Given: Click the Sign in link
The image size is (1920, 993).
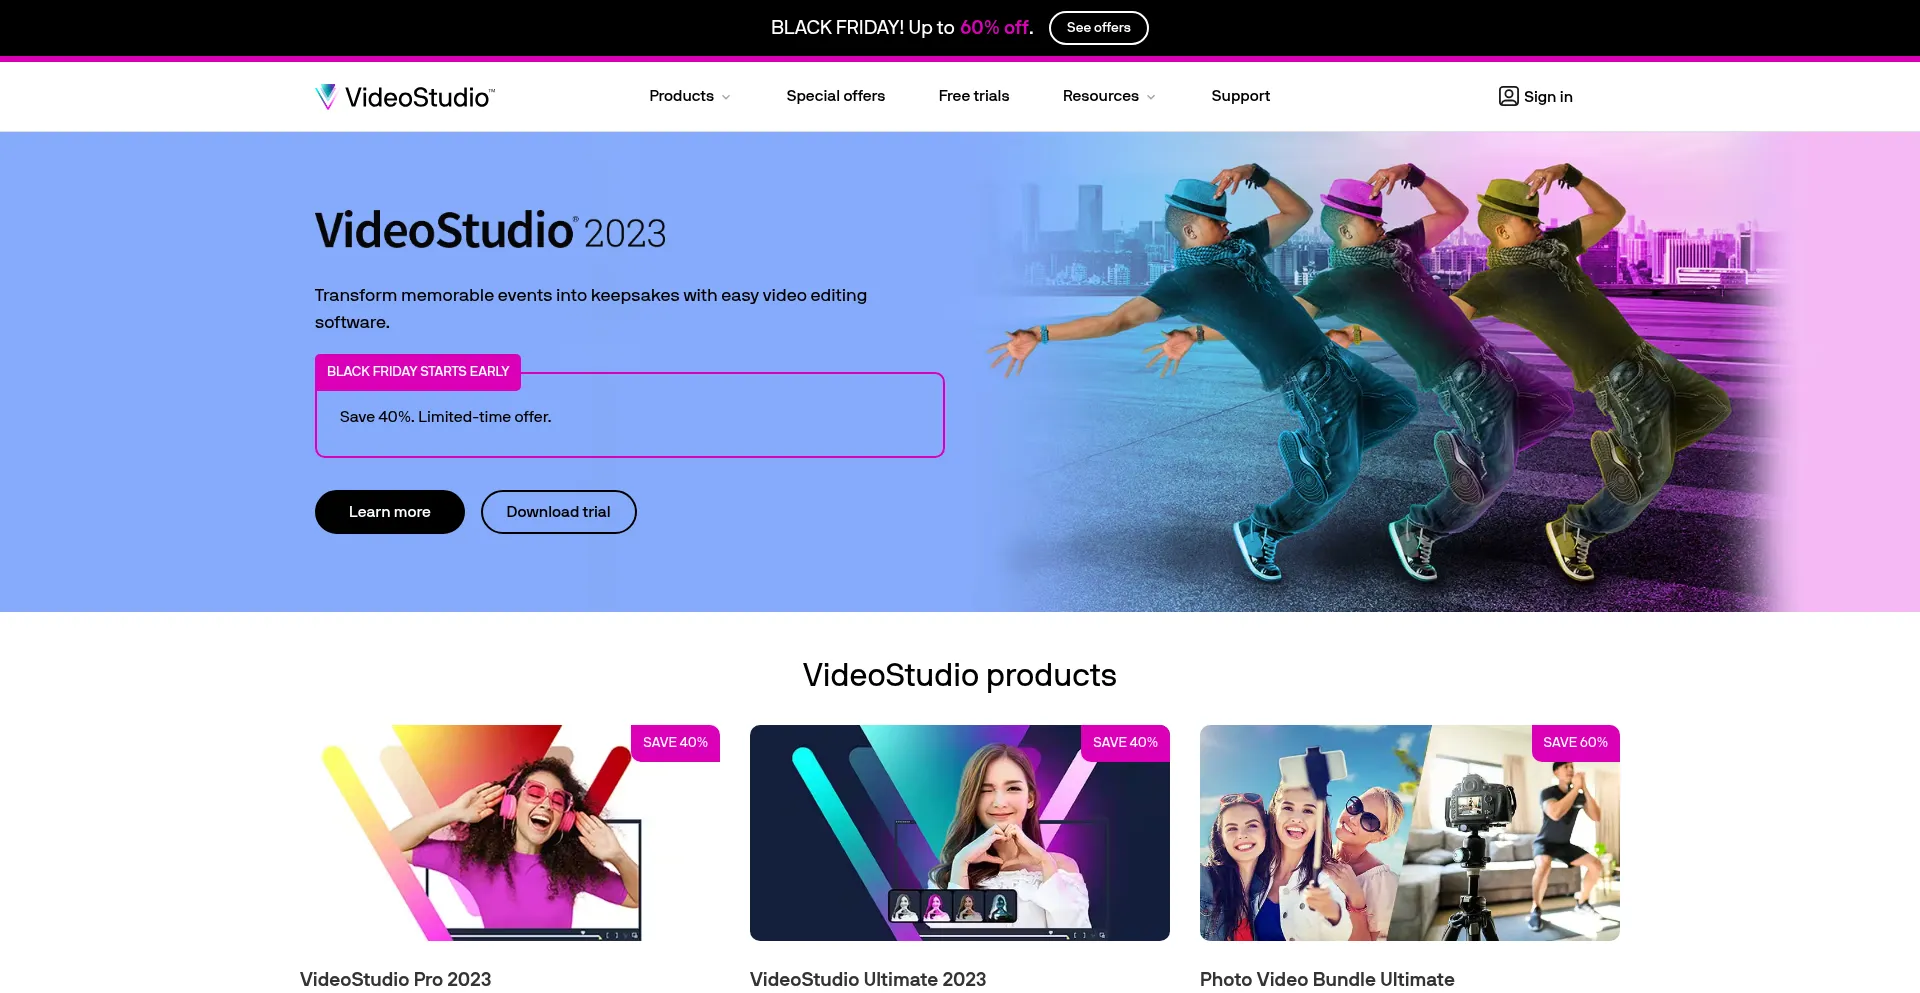Looking at the screenshot, I should 1547,97.
